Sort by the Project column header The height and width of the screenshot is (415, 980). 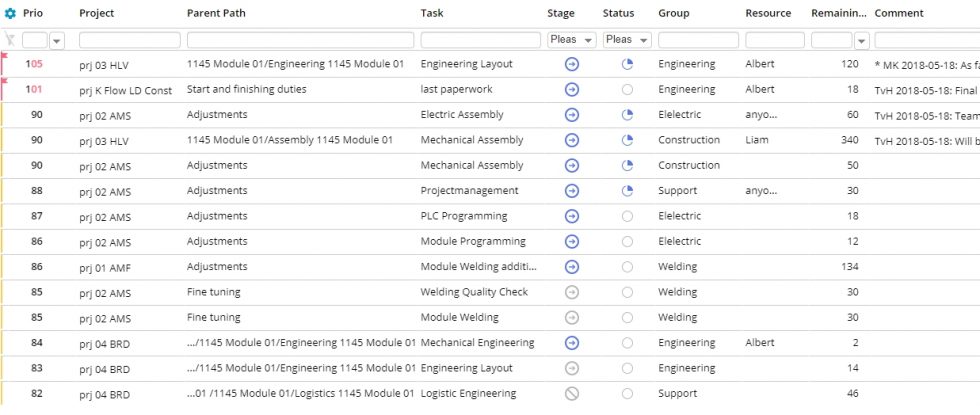(x=97, y=13)
